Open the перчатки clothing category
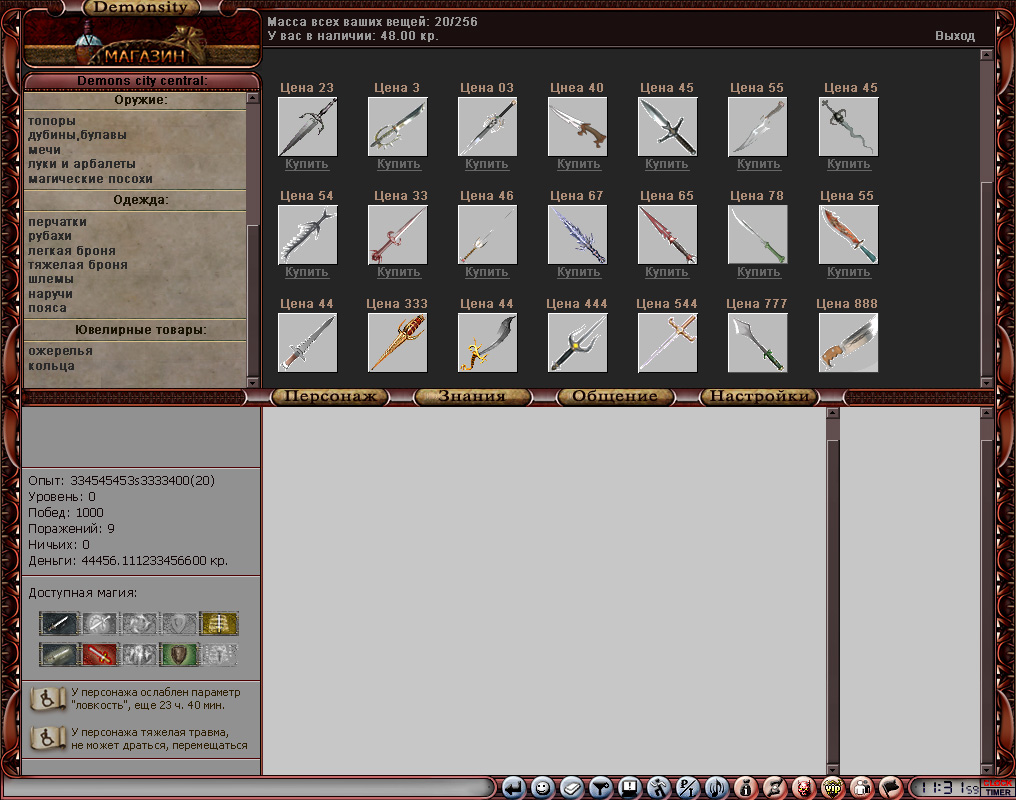The width and height of the screenshot is (1016, 800). click(x=57, y=222)
